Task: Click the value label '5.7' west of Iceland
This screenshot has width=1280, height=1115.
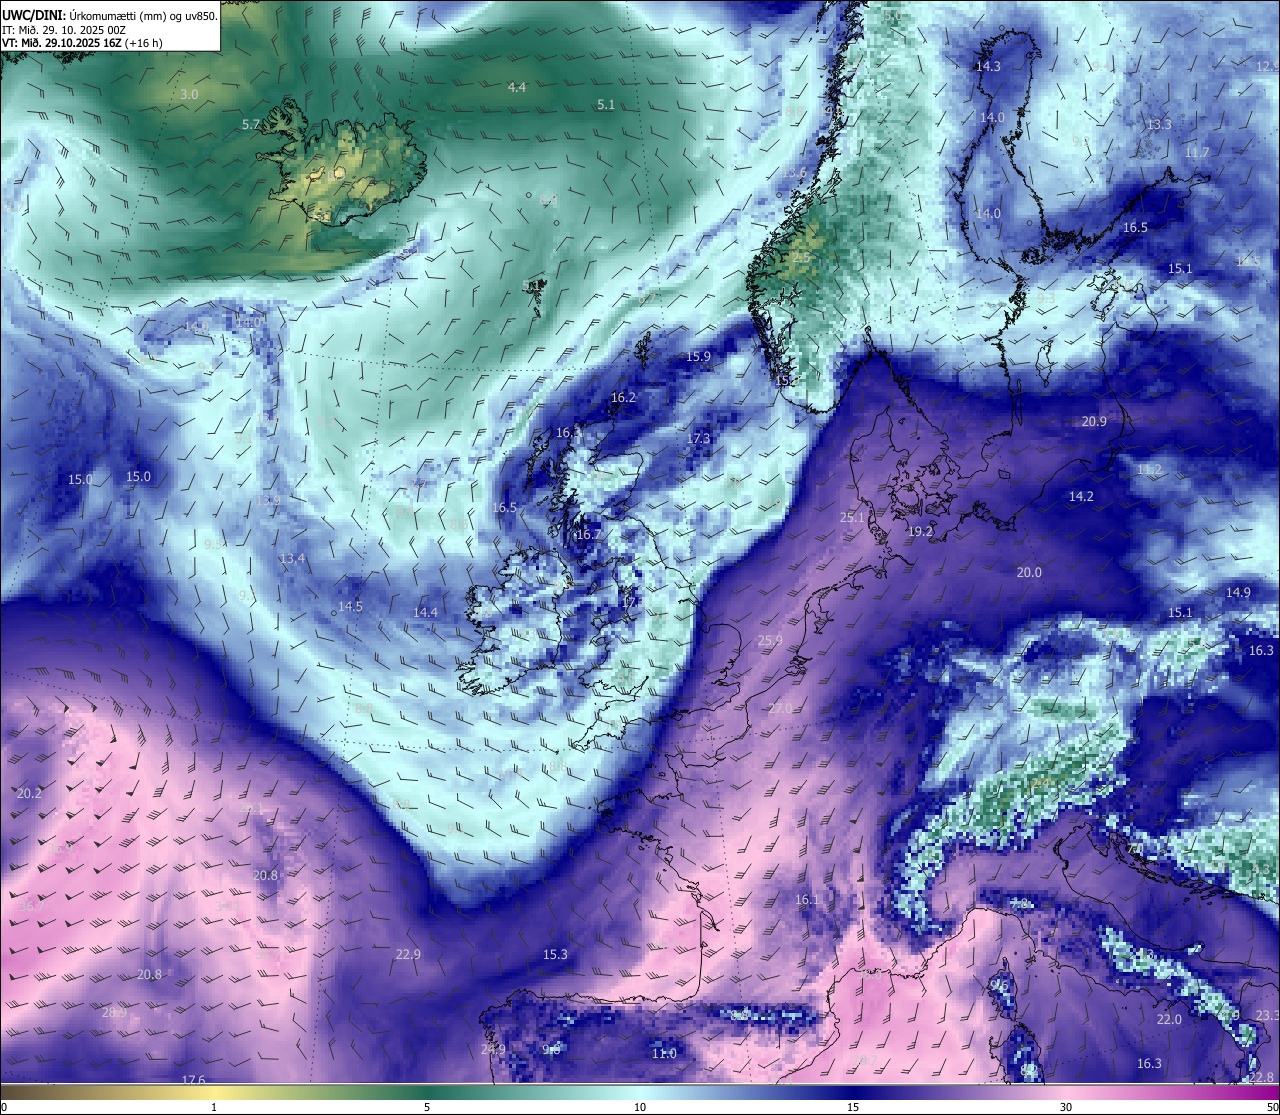Action: (x=251, y=125)
